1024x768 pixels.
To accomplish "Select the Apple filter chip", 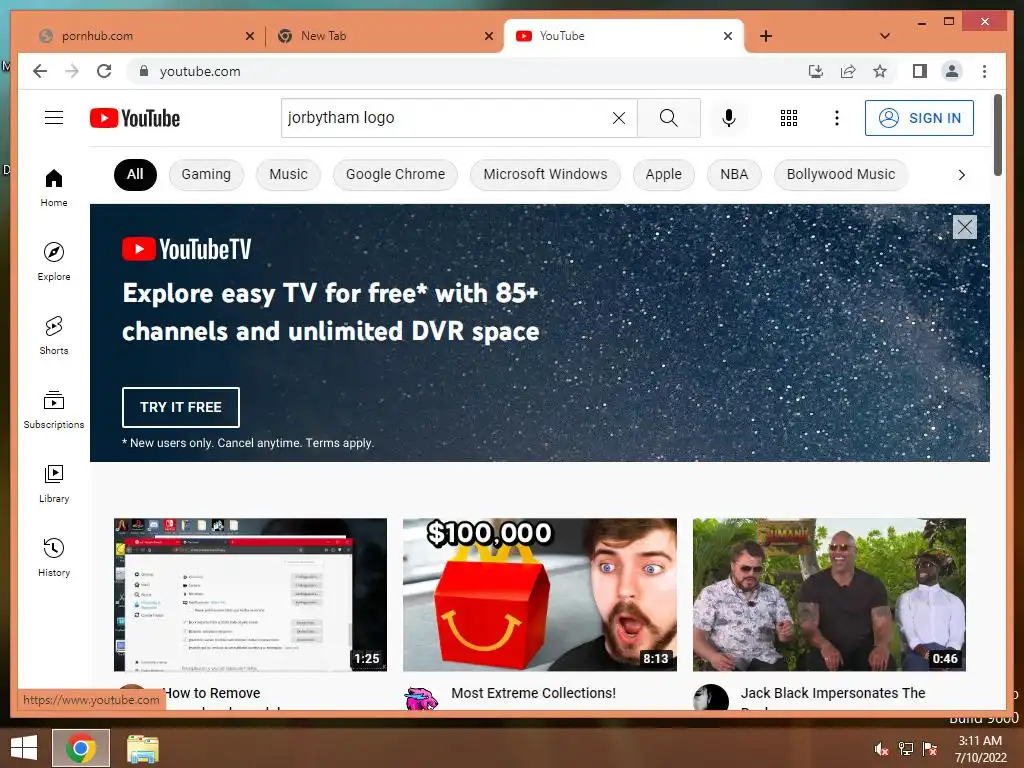I will click(x=664, y=174).
